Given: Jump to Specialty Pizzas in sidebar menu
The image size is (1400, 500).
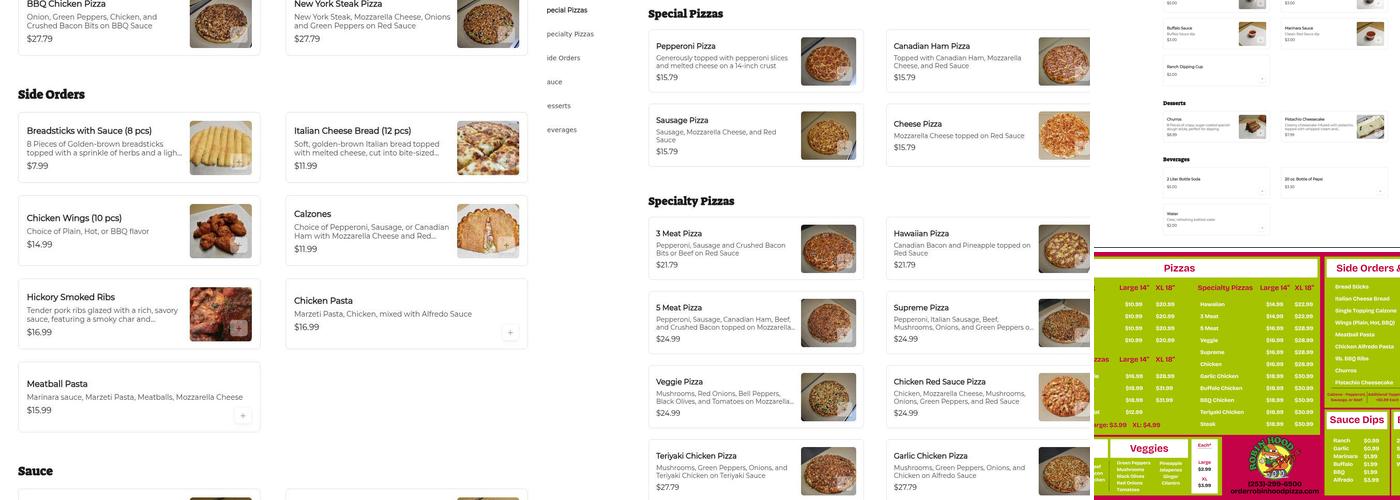Looking at the screenshot, I should 570,34.
